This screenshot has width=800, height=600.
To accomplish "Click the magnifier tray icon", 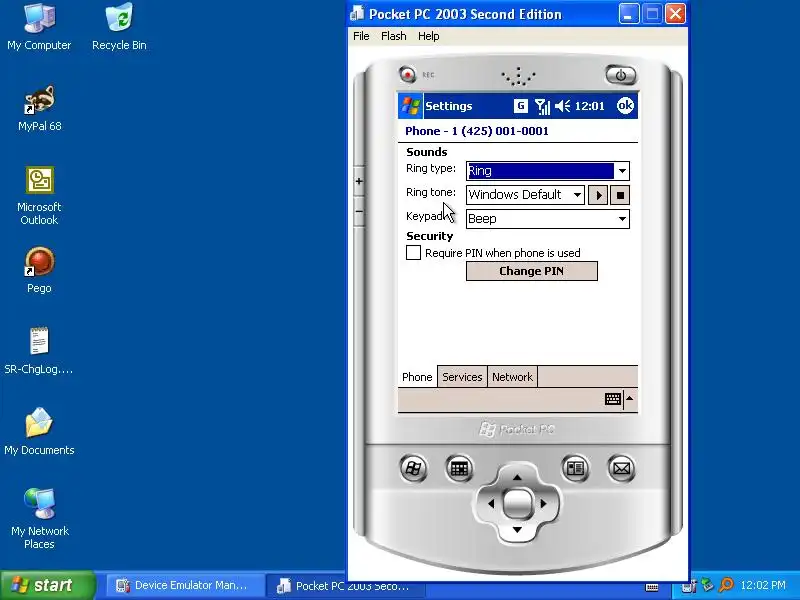I will coord(726,585).
